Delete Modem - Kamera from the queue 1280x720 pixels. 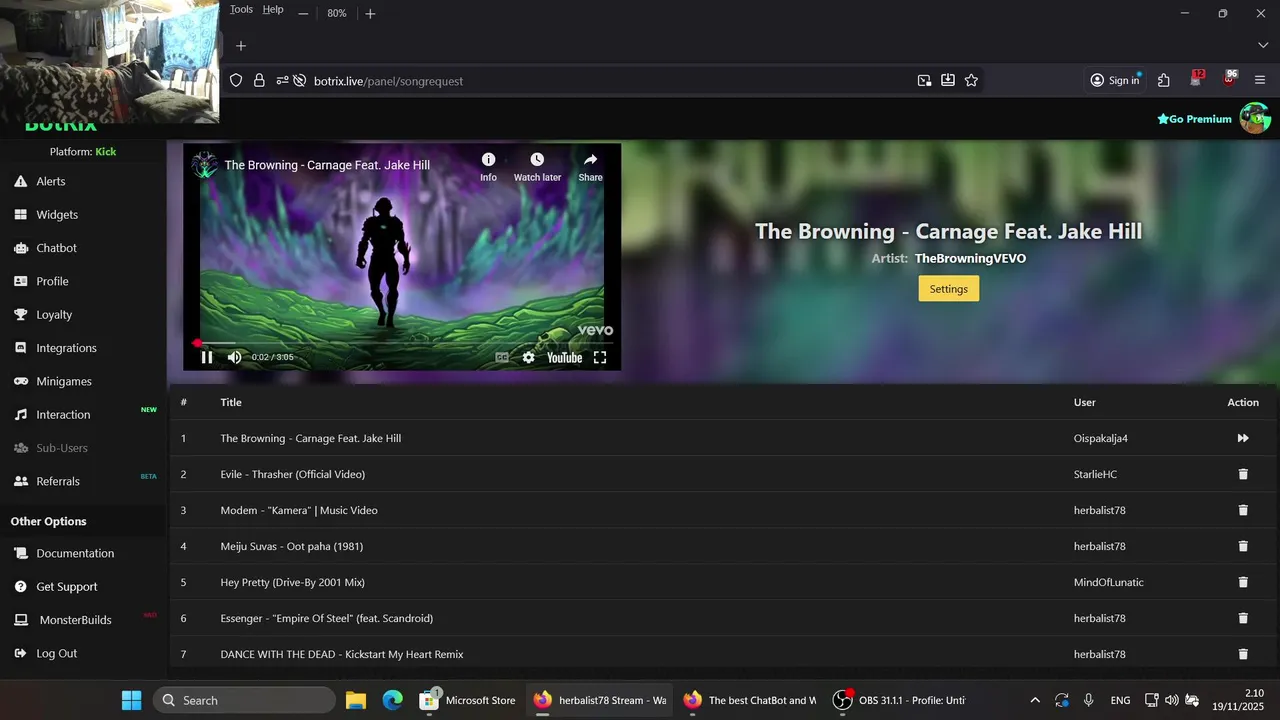pos(1243,510)
